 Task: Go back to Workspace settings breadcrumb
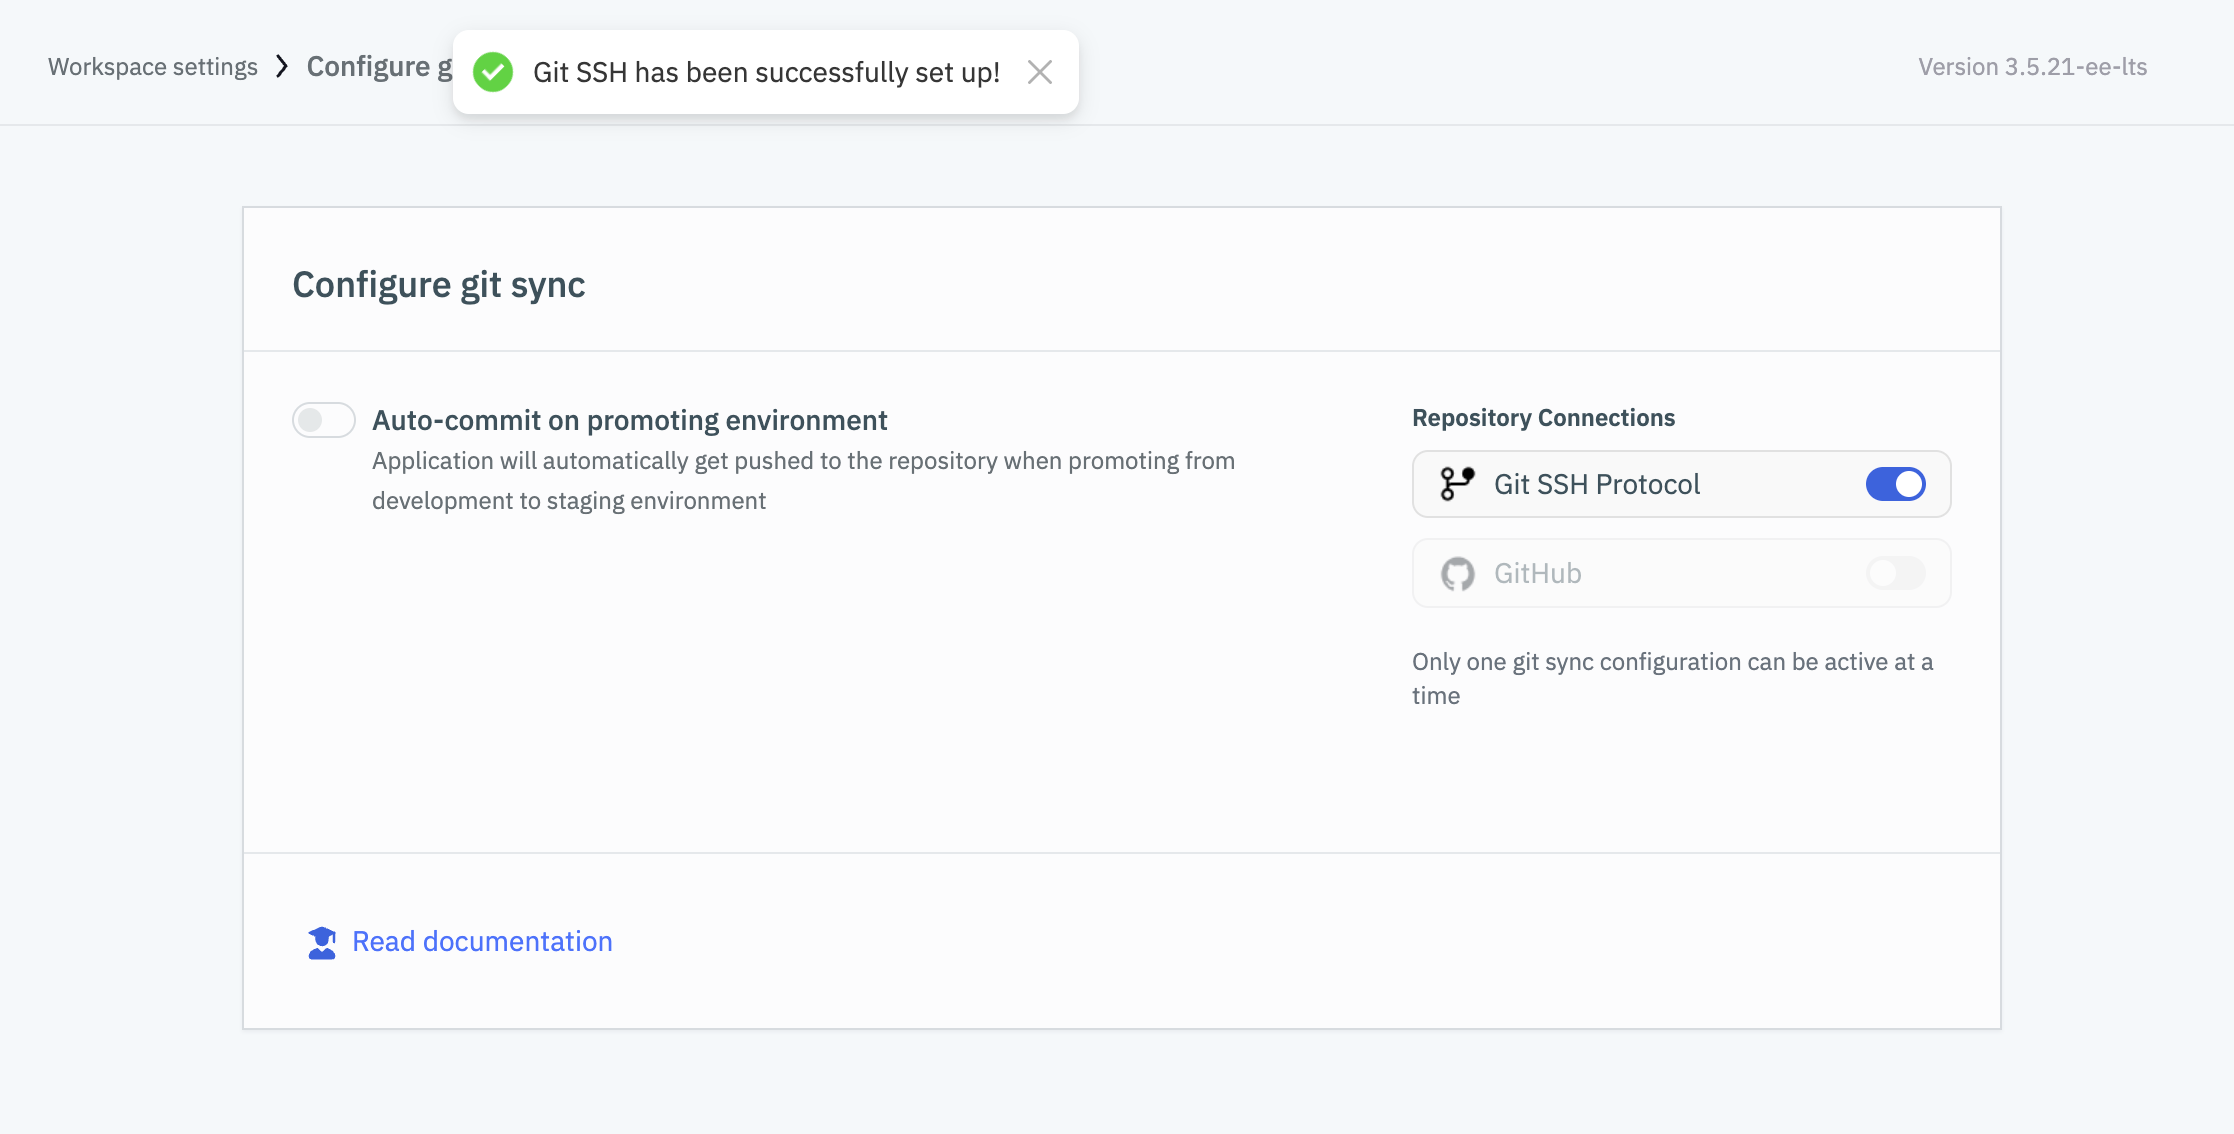[153, 67]
